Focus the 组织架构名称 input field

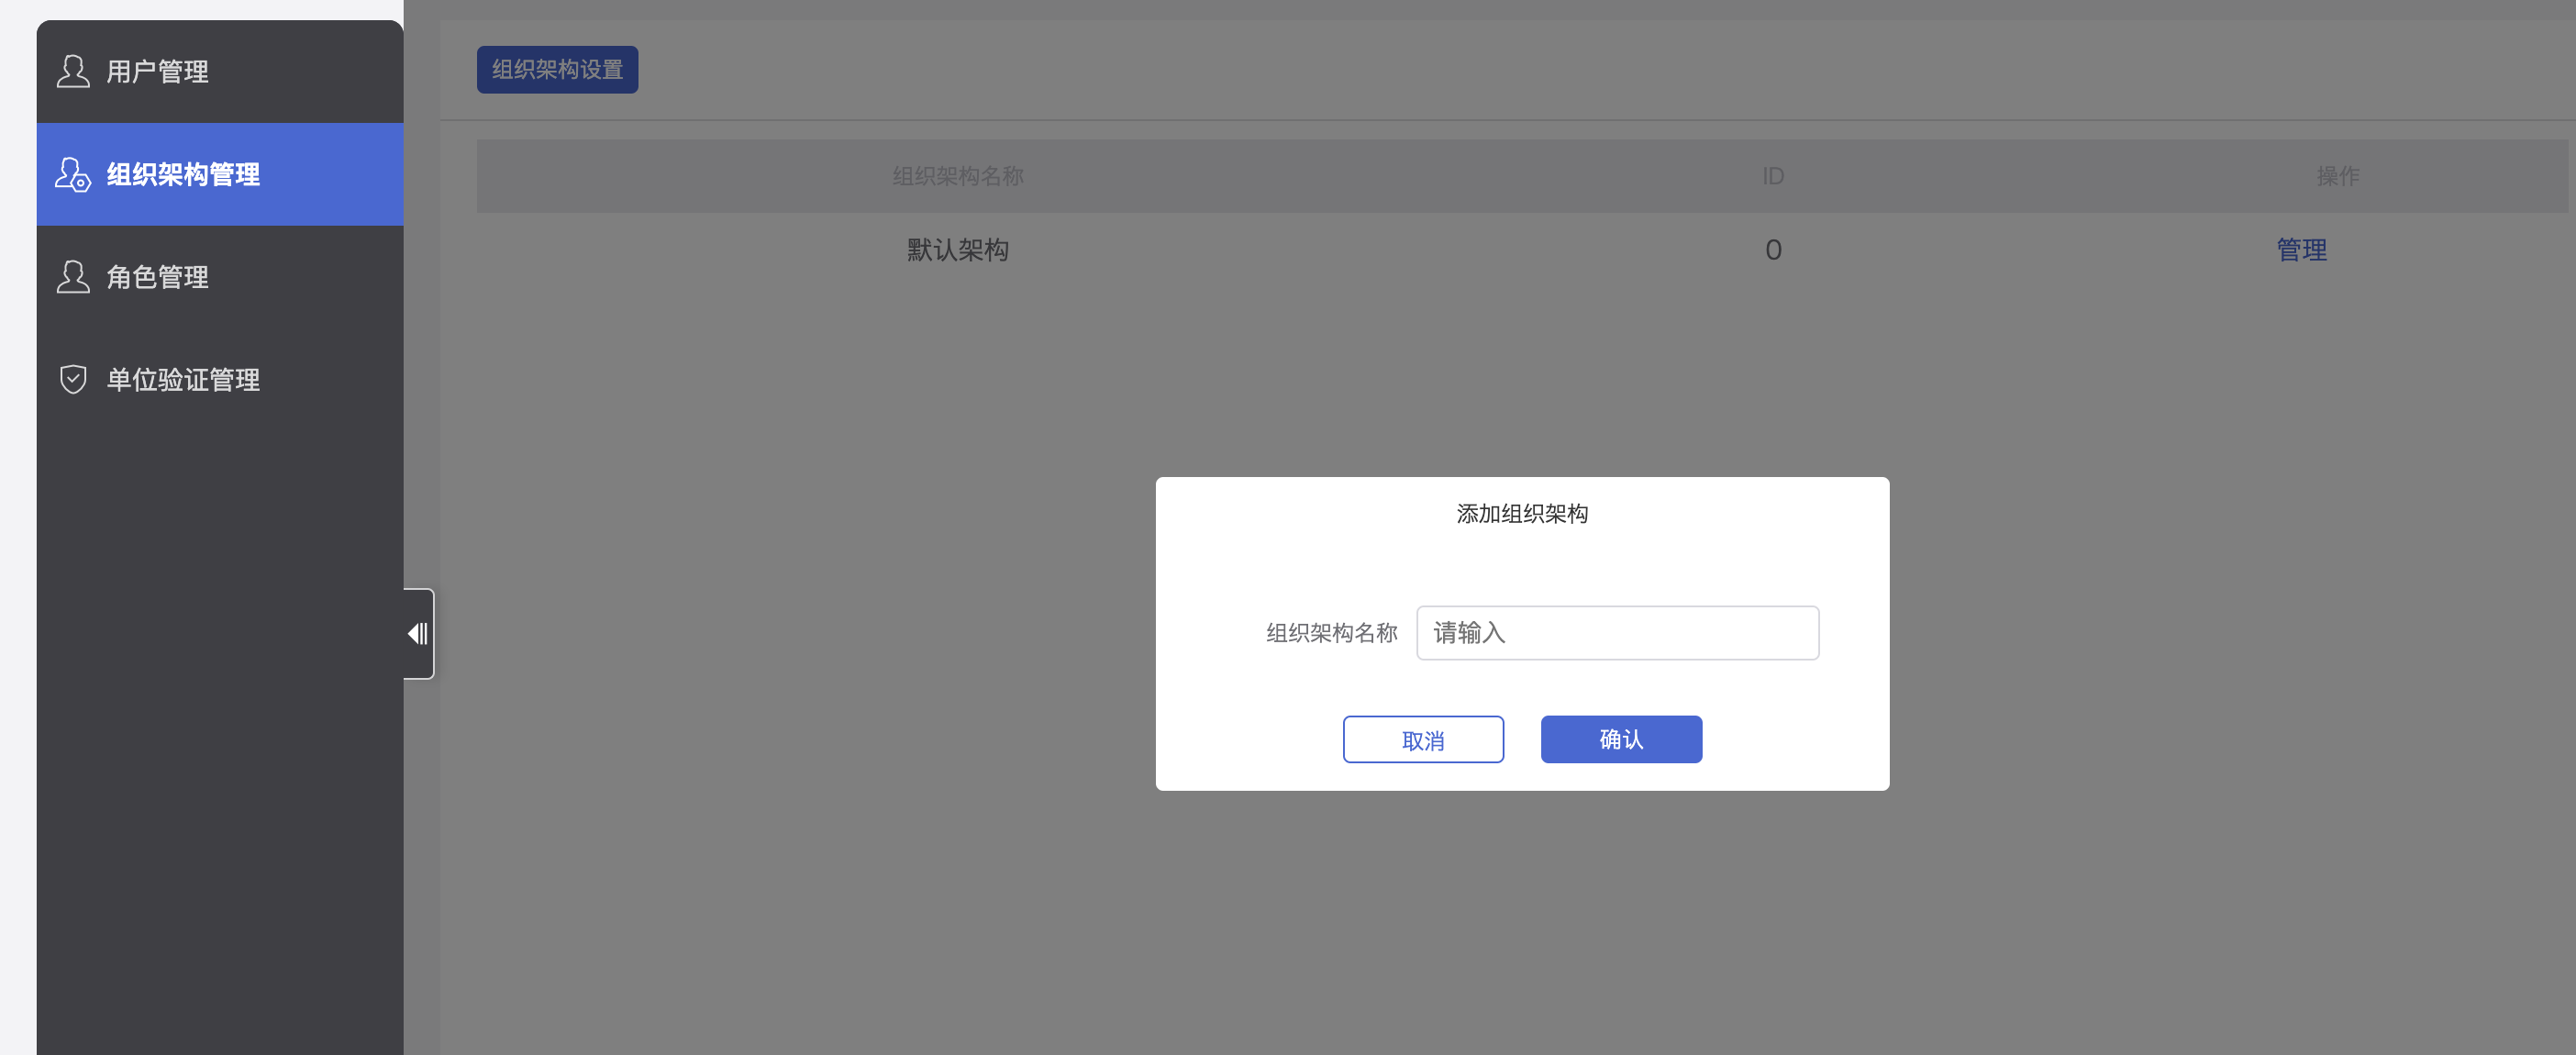tap(1616, 633)
